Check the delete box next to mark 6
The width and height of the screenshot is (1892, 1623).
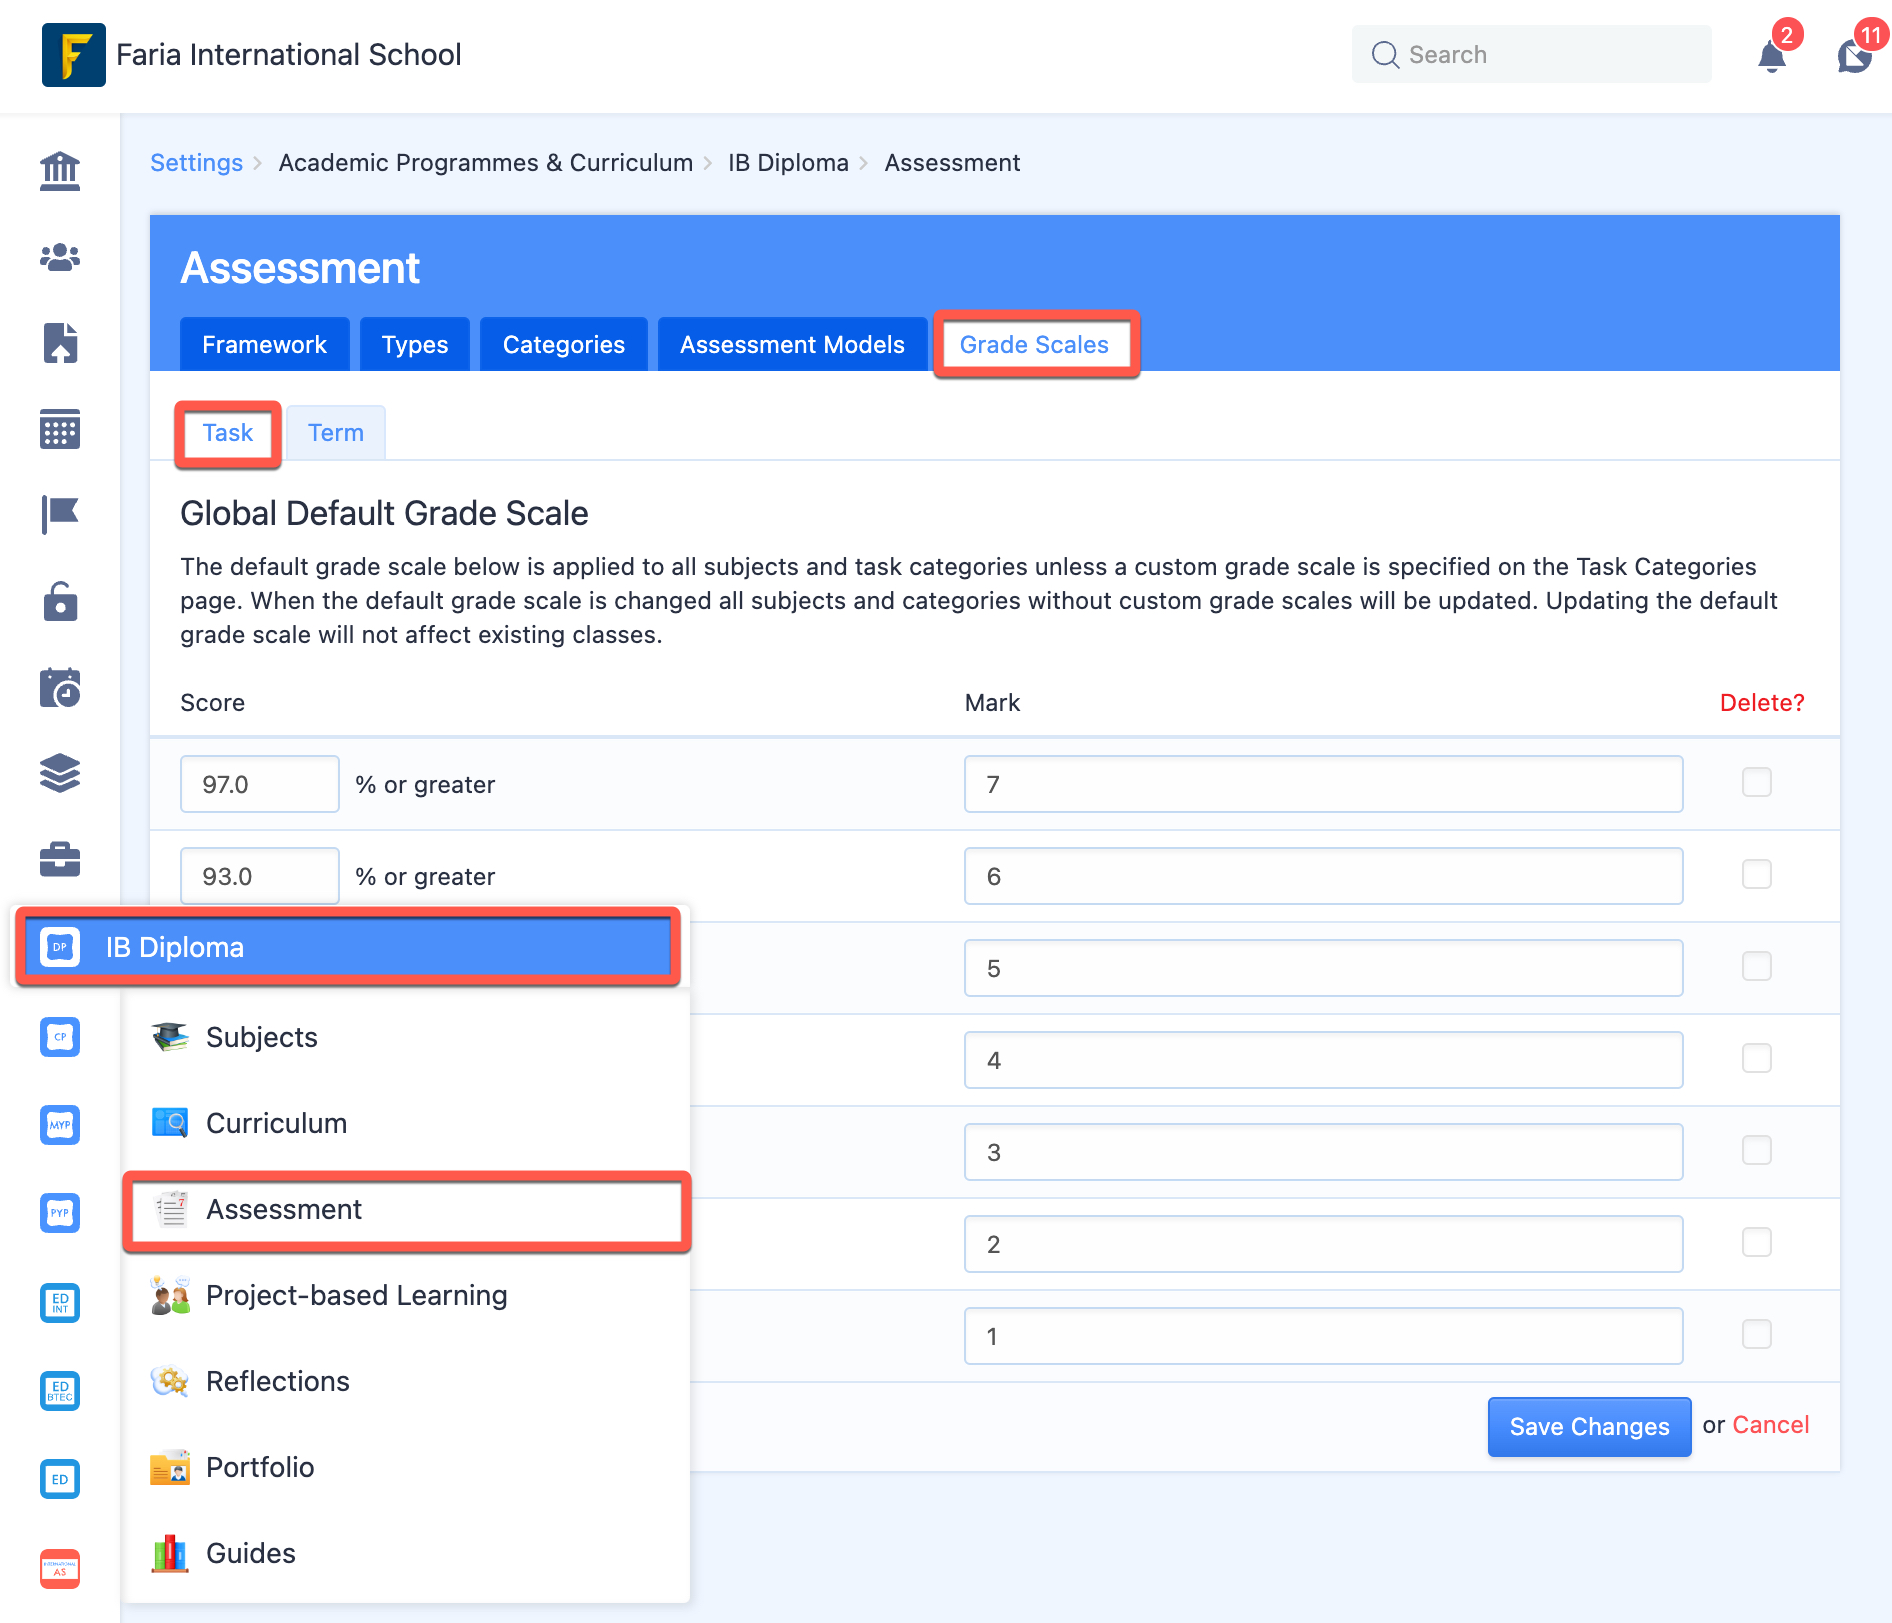(x=1756, y=874)
